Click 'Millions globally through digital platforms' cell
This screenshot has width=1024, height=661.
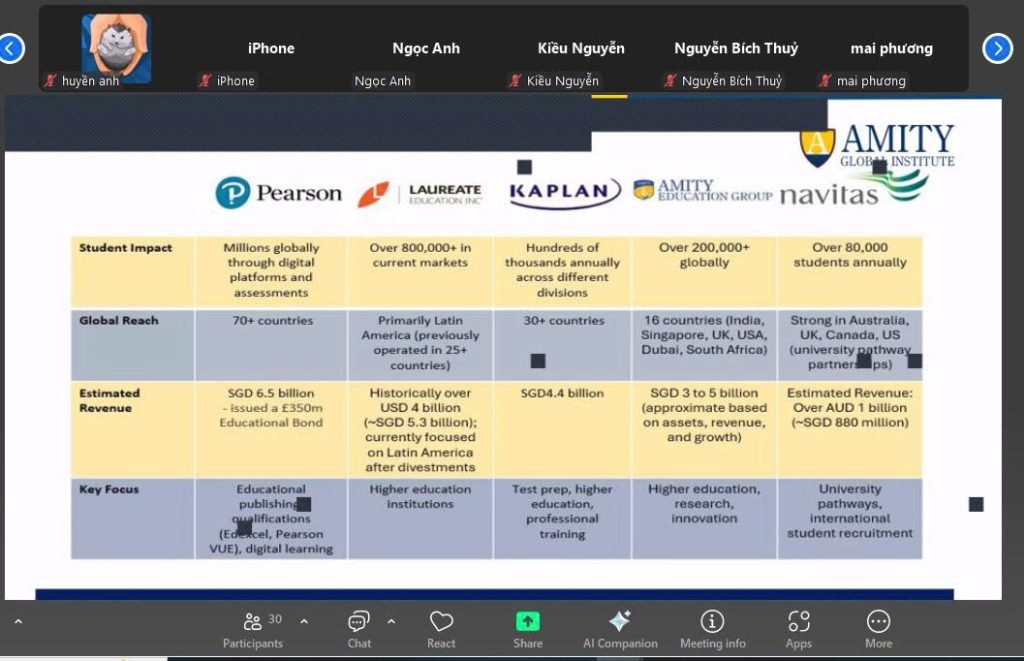pyautogui.click(x=271, y=270)
